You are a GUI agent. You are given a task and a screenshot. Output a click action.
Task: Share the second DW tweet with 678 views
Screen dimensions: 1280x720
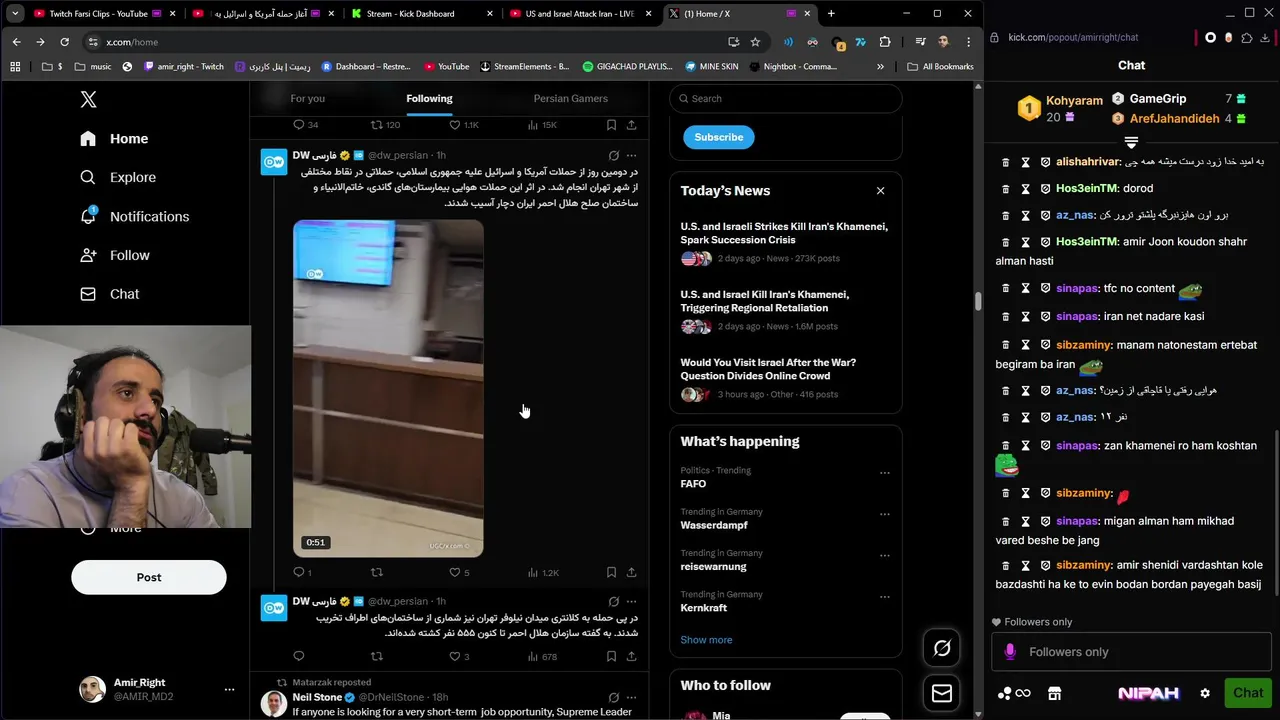tap(631, 657)
